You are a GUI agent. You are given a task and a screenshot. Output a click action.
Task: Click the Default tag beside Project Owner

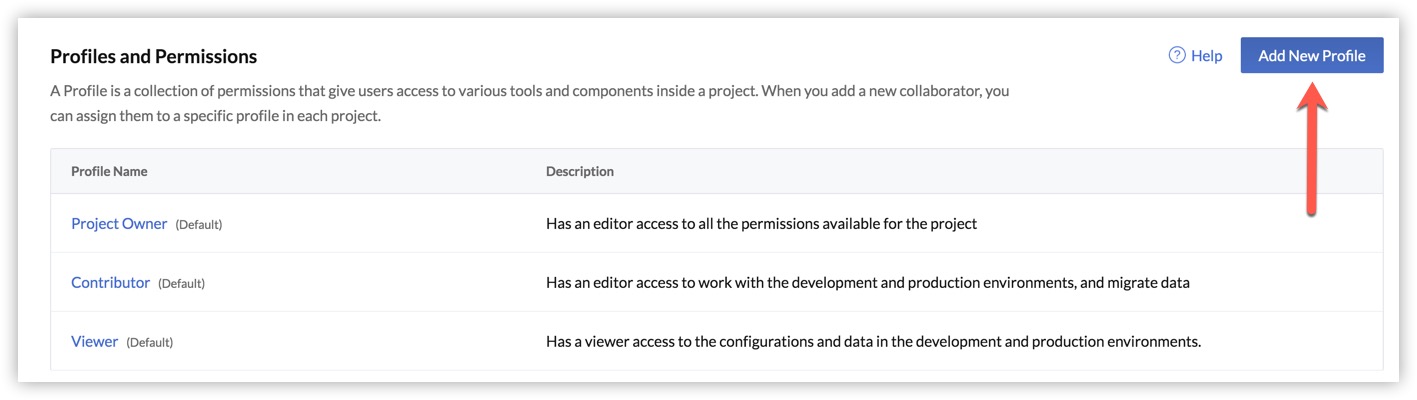[199, 225]
